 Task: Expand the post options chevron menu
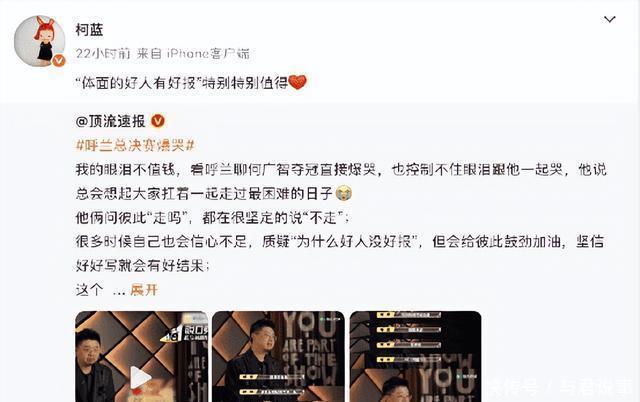pyautogui.click(x=609, y=19)
